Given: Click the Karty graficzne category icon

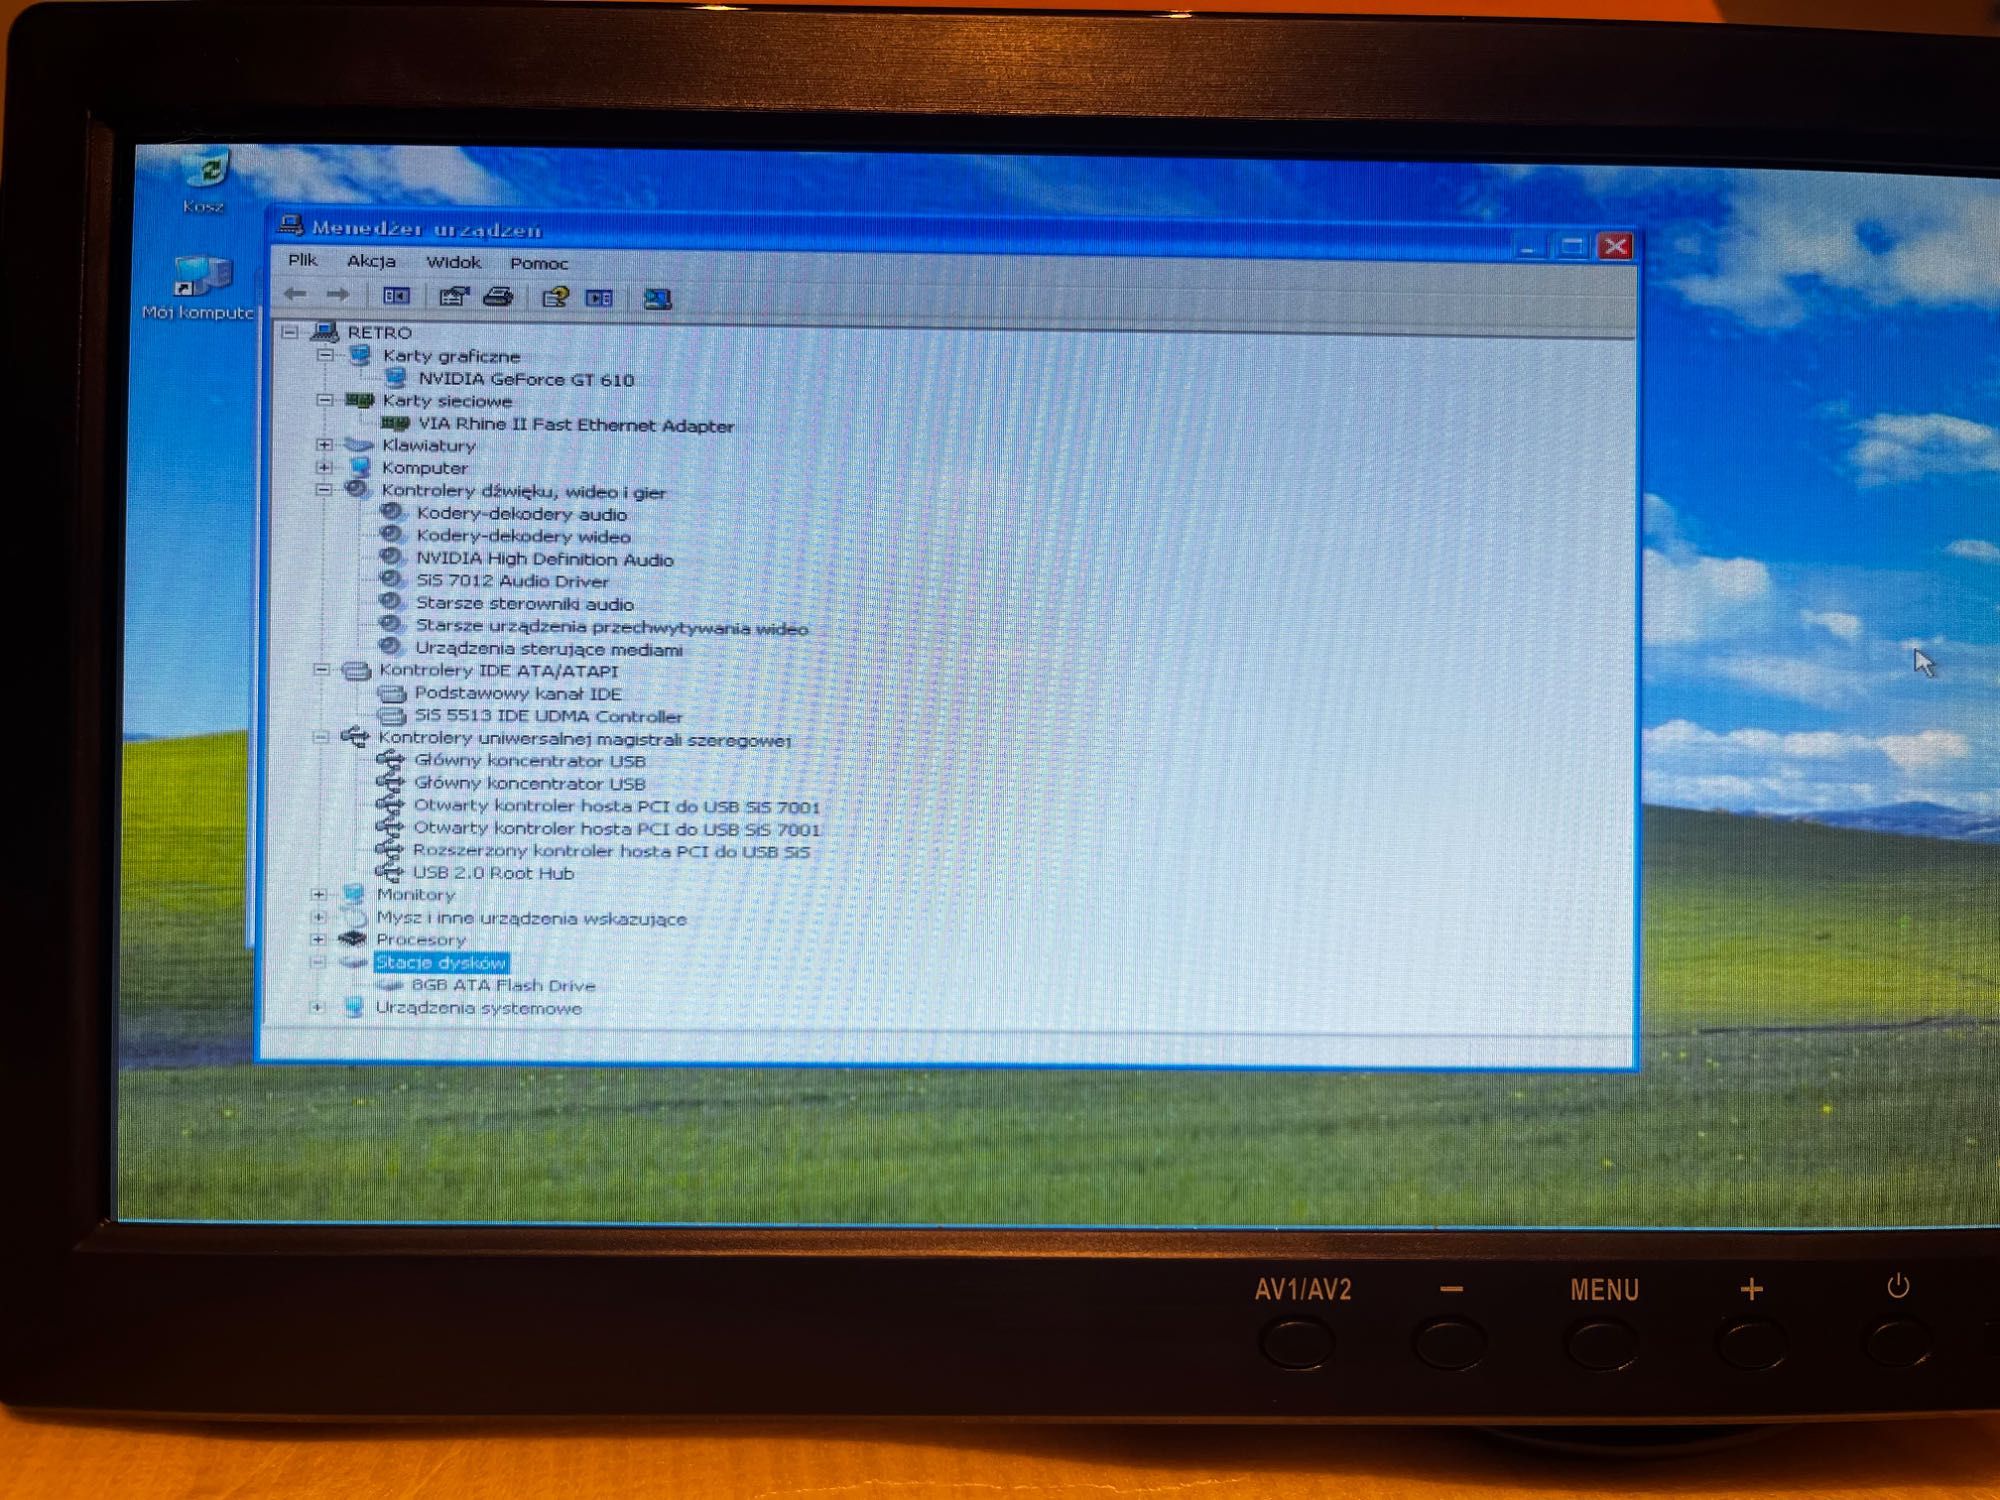Looking at the screenshot, I should click(x=360, y=354).
